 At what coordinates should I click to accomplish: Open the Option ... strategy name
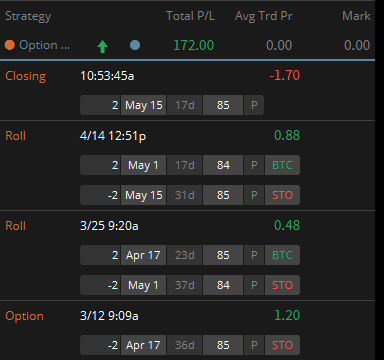tap(44, 45)
